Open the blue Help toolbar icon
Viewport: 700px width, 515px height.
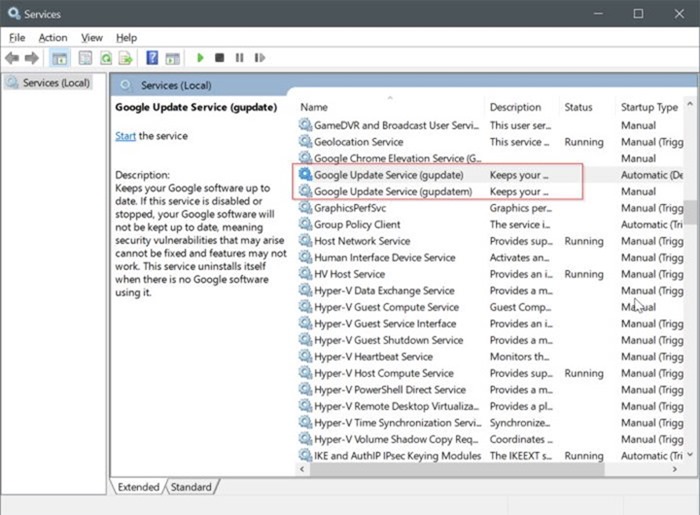tap(152, 58)
